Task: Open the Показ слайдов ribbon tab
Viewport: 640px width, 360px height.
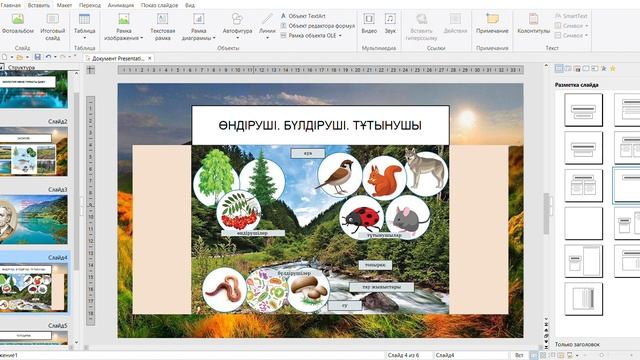Action: [160, 5]
